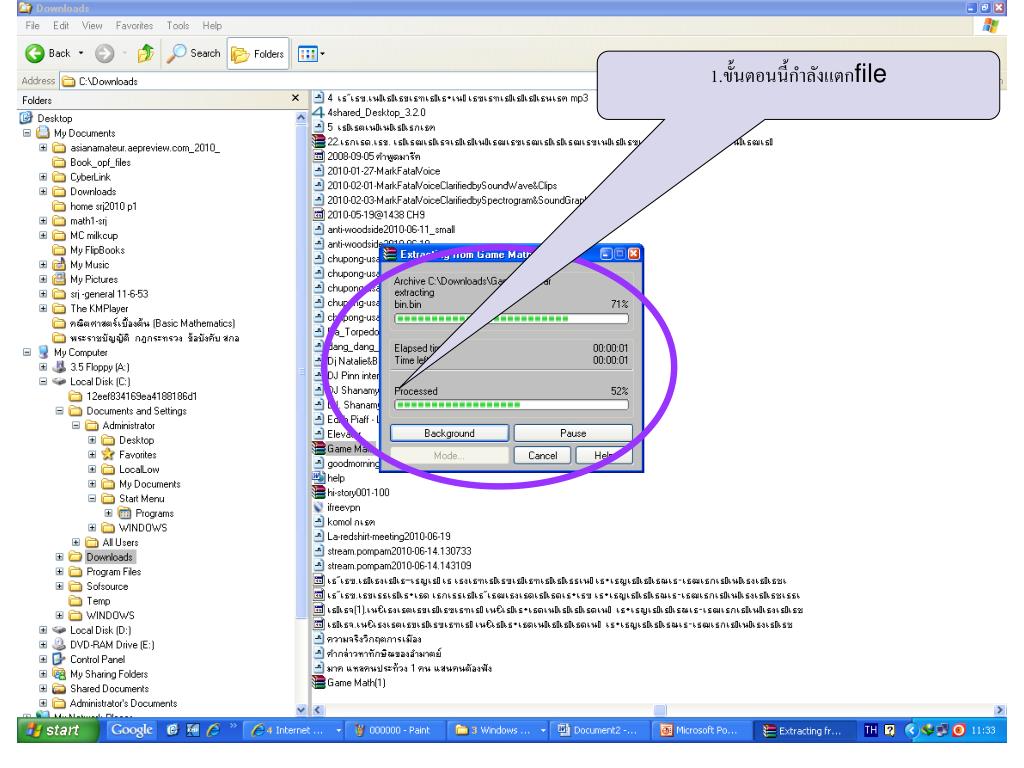Select the Sofsource folder
This screenshot has height=768, width=1024.
(107, 586)
